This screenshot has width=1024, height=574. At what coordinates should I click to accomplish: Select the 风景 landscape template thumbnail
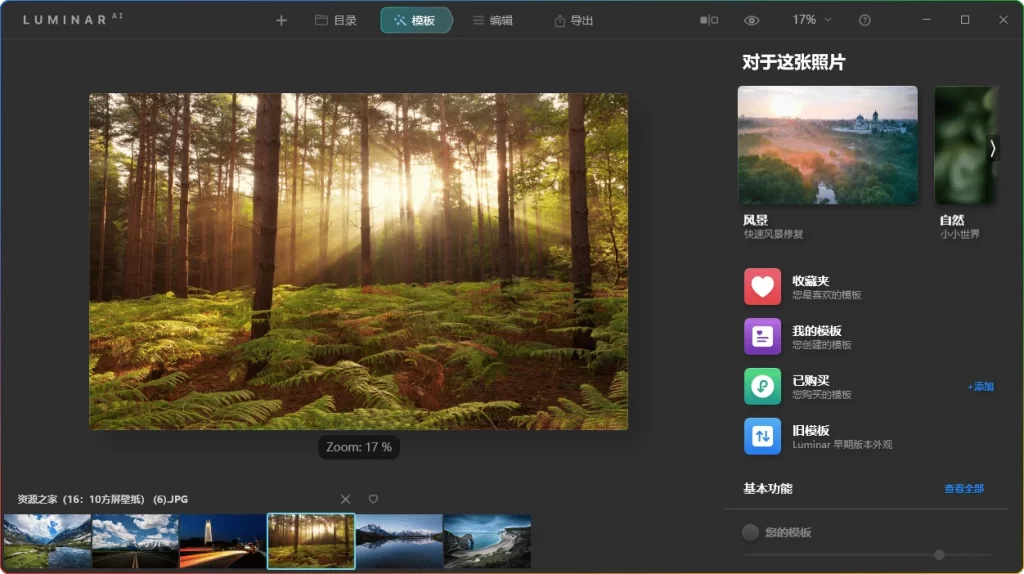click(x=827, y=145)
